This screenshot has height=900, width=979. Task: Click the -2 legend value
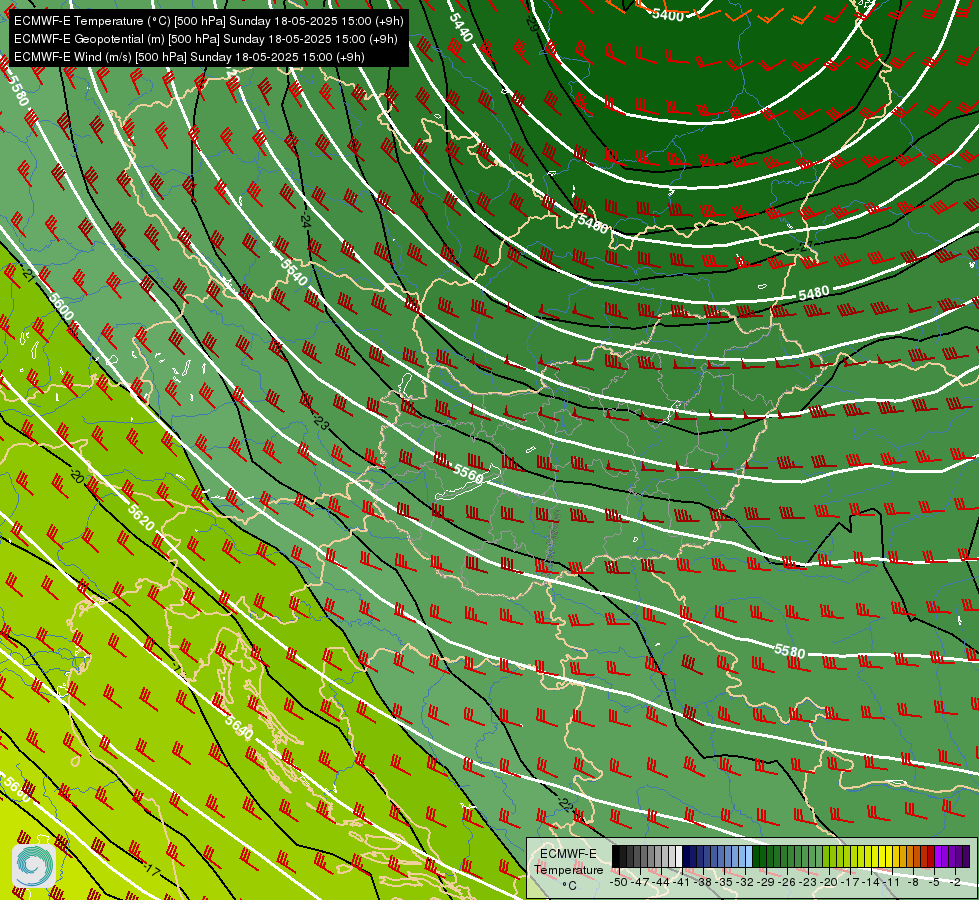pyautogui.click(x=955, y=882)
